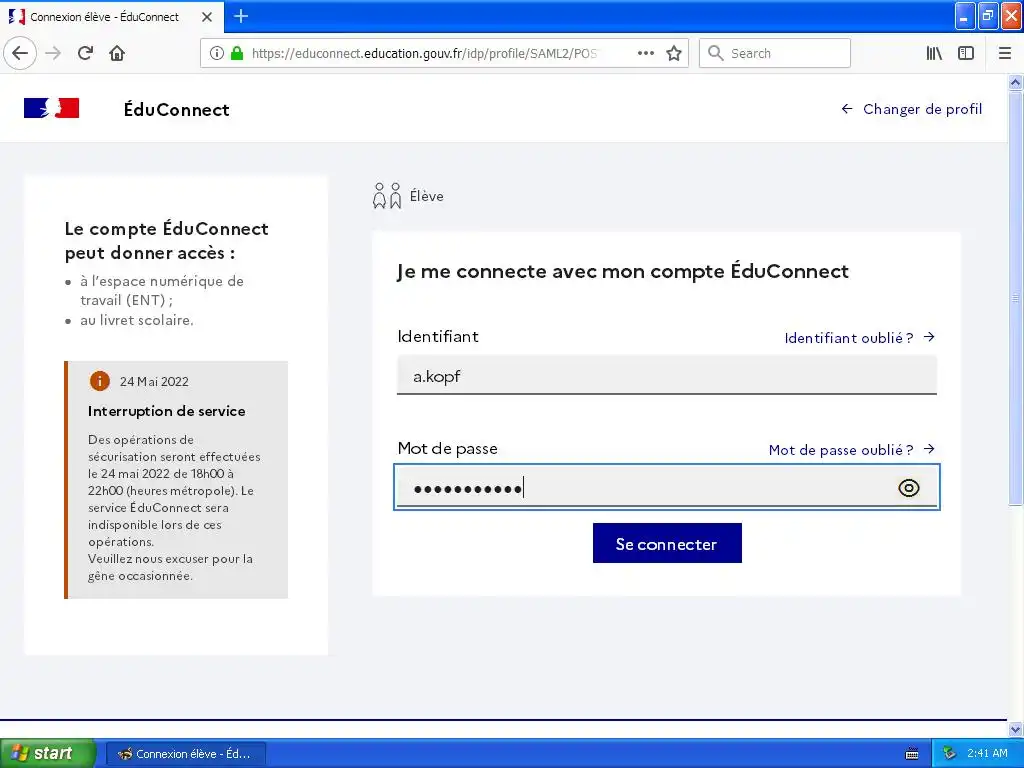
Task: Click the 2:41 AM clock
Action: pyautogui.click(x=987, y=754)
